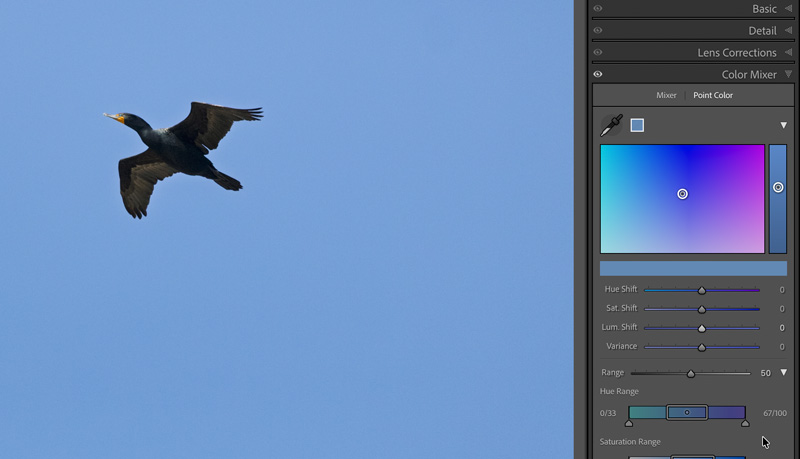Collapse the Range section triangle
800x459 pixels.
(783, 372)
